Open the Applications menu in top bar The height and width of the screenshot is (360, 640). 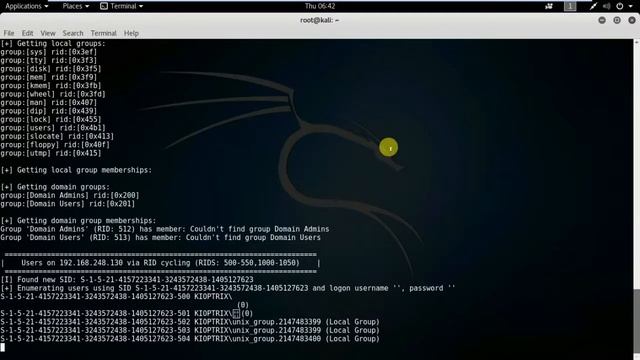coord(27,6)
